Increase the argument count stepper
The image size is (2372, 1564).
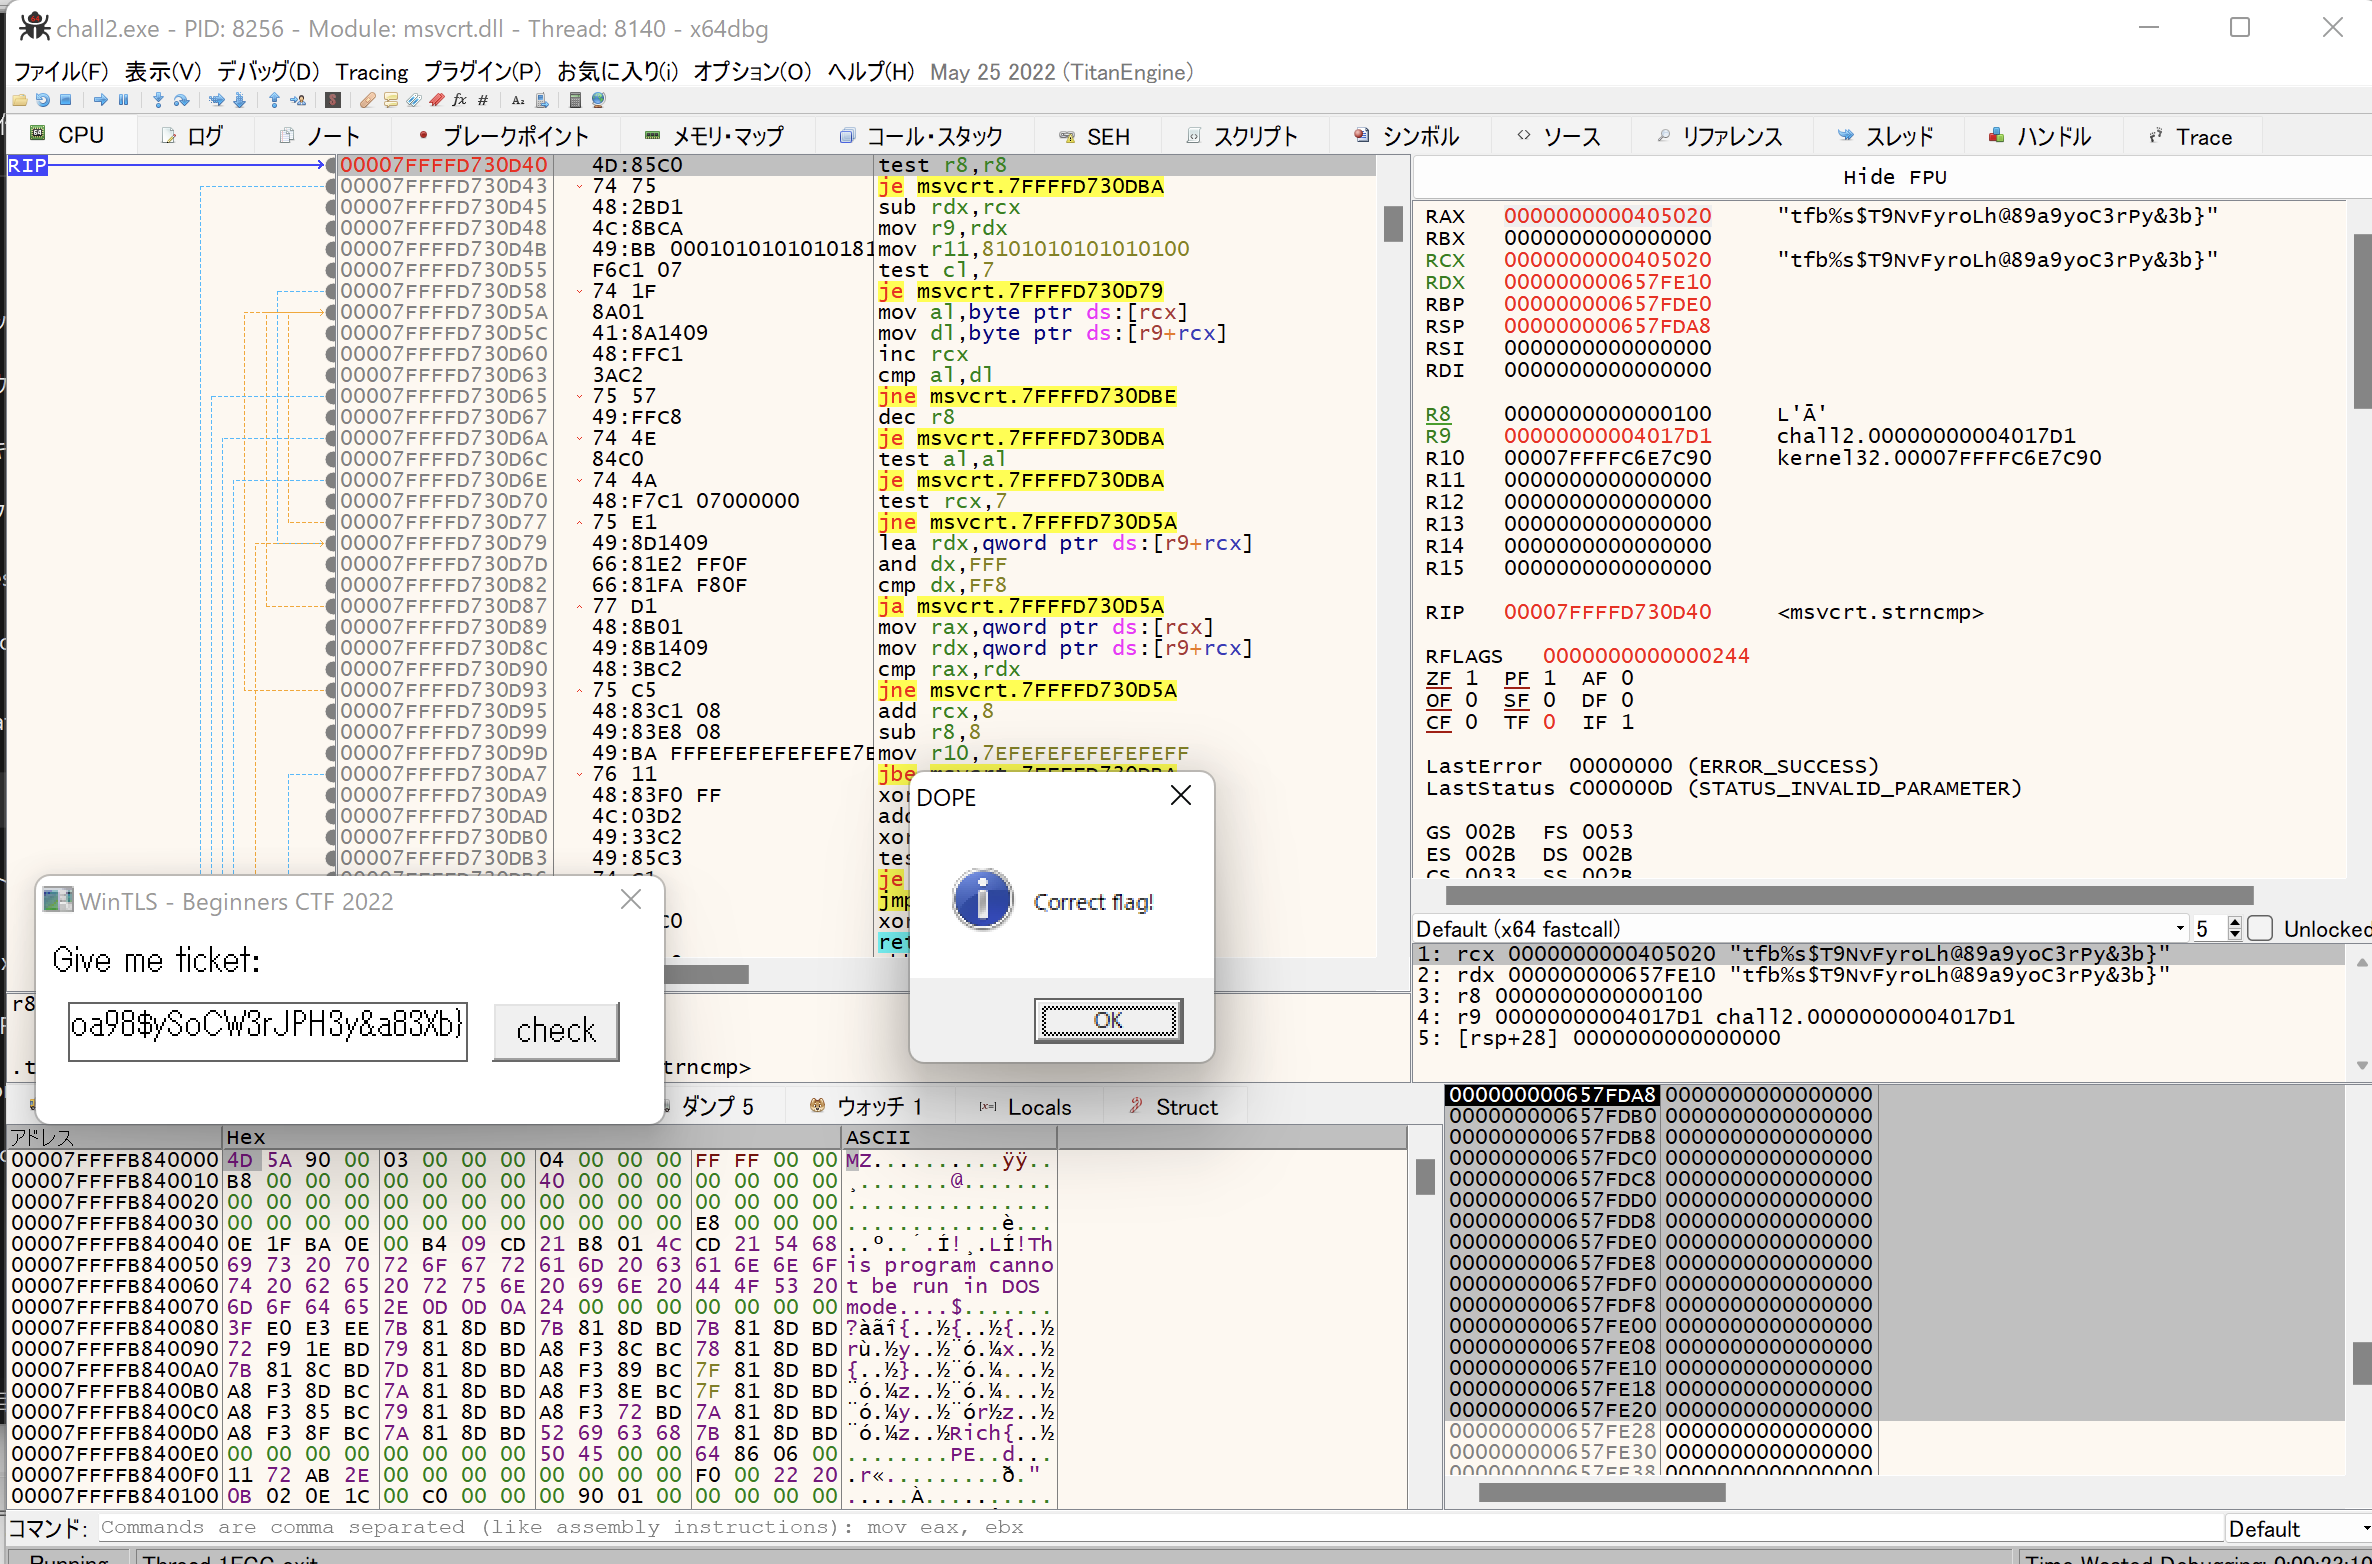[2235, 922]
